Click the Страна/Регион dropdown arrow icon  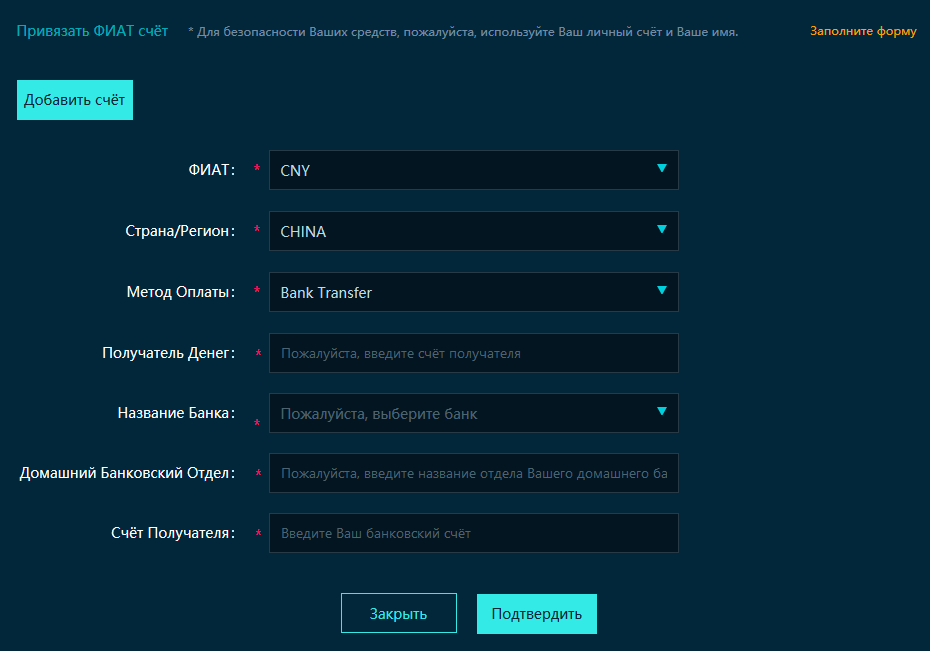[661, 229]
